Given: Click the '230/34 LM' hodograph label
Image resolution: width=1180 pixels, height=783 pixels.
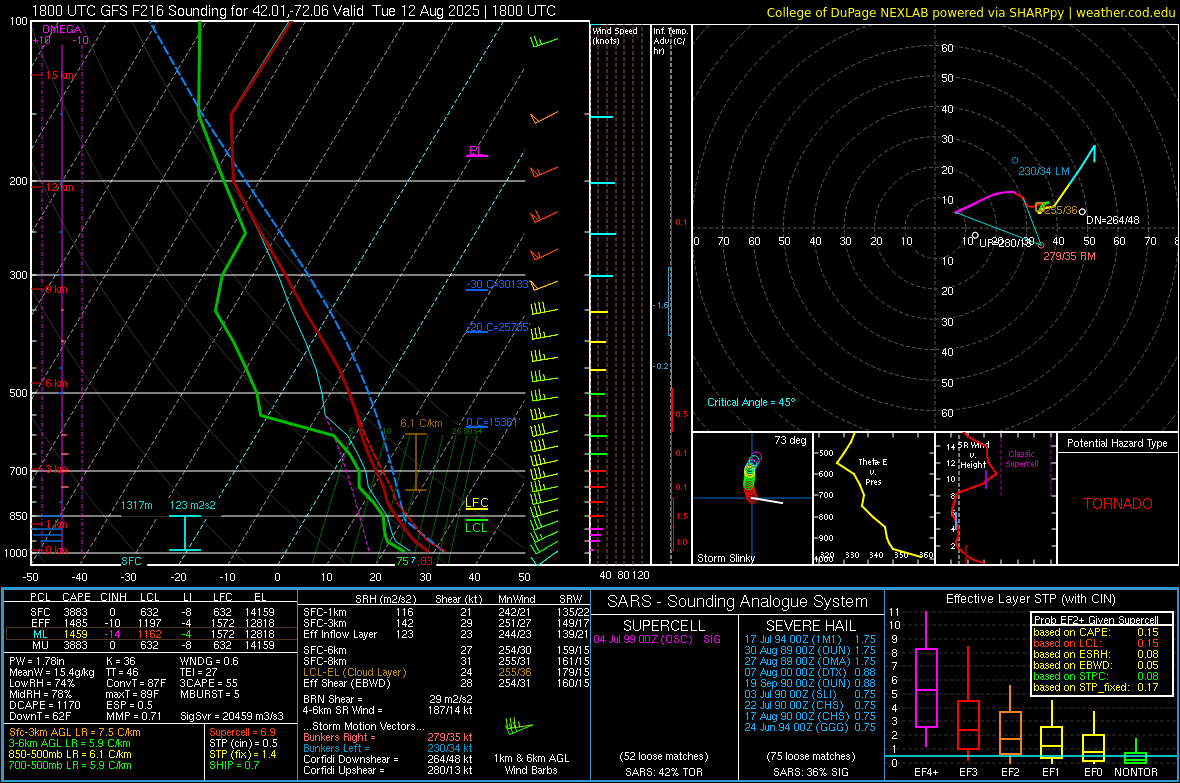Looking at the screenshot, I should pos(1044,172).
